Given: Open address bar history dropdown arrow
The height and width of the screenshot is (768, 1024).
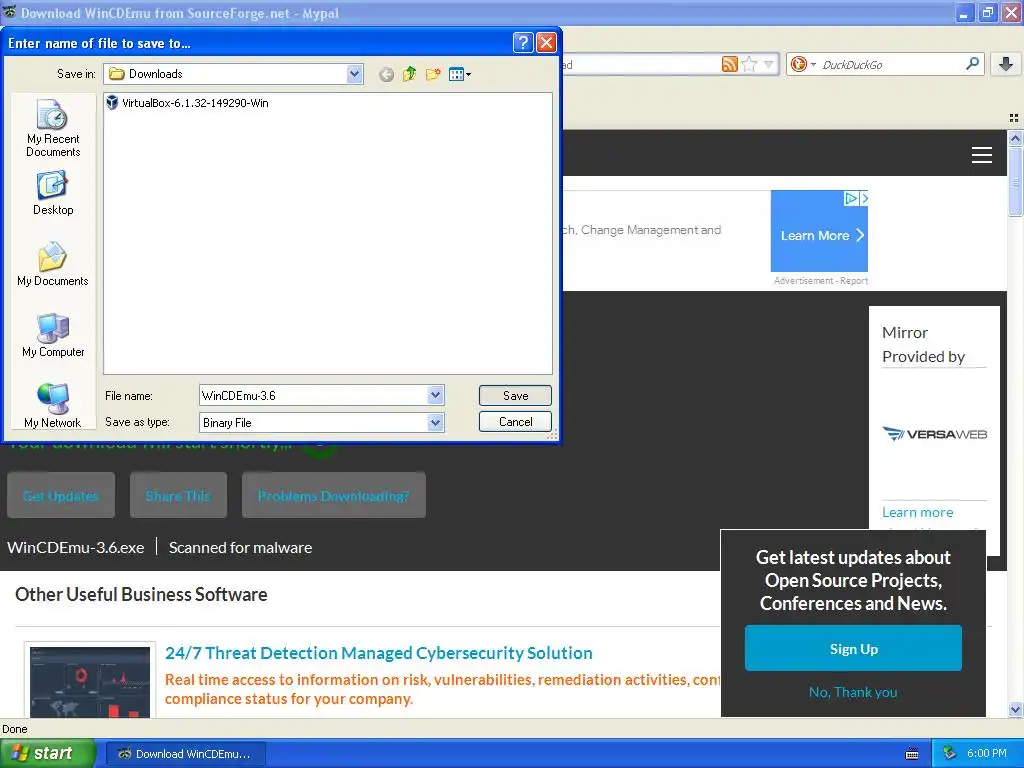Looking at the screenshot, I should (x=769, y=64).
